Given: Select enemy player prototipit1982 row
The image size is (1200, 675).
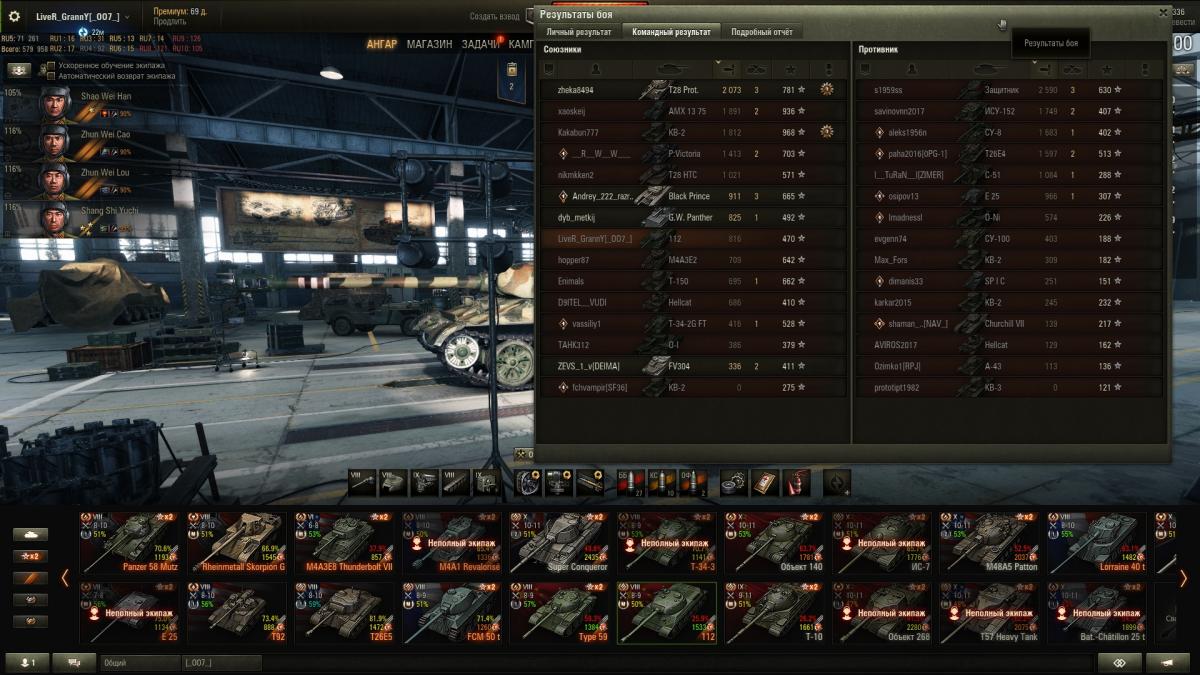Looking at the screenshot, I should click(x=1010, y=388).
